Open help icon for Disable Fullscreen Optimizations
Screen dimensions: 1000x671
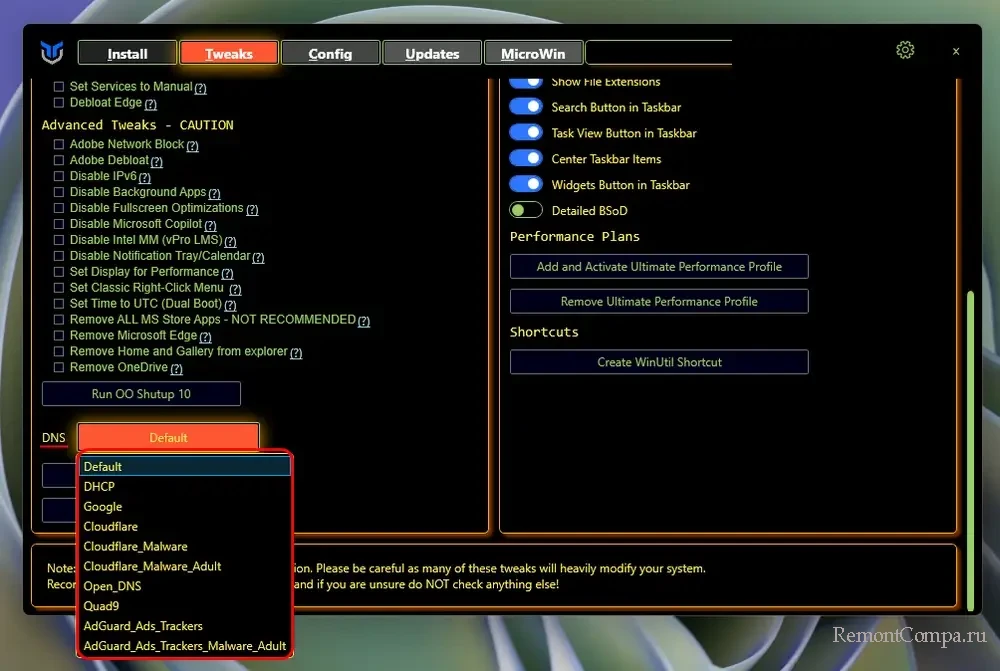[253, 209]
